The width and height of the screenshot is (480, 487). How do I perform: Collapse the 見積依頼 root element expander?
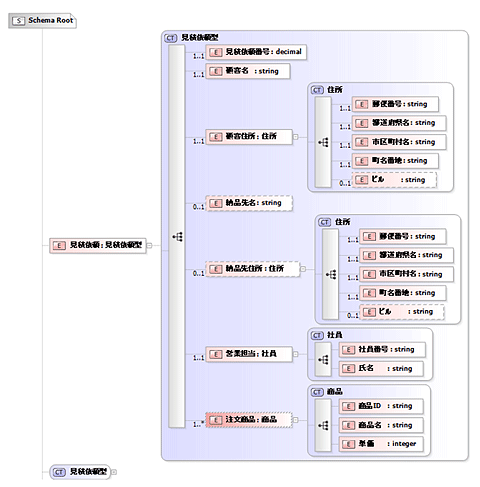[x=149, y=246]
